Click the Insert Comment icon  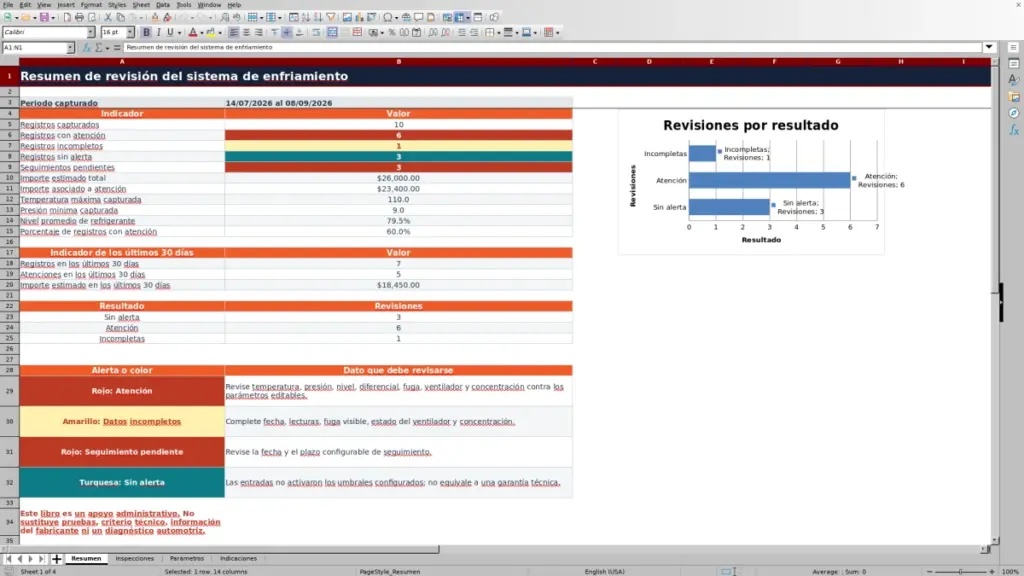click(x=419, y=18)
